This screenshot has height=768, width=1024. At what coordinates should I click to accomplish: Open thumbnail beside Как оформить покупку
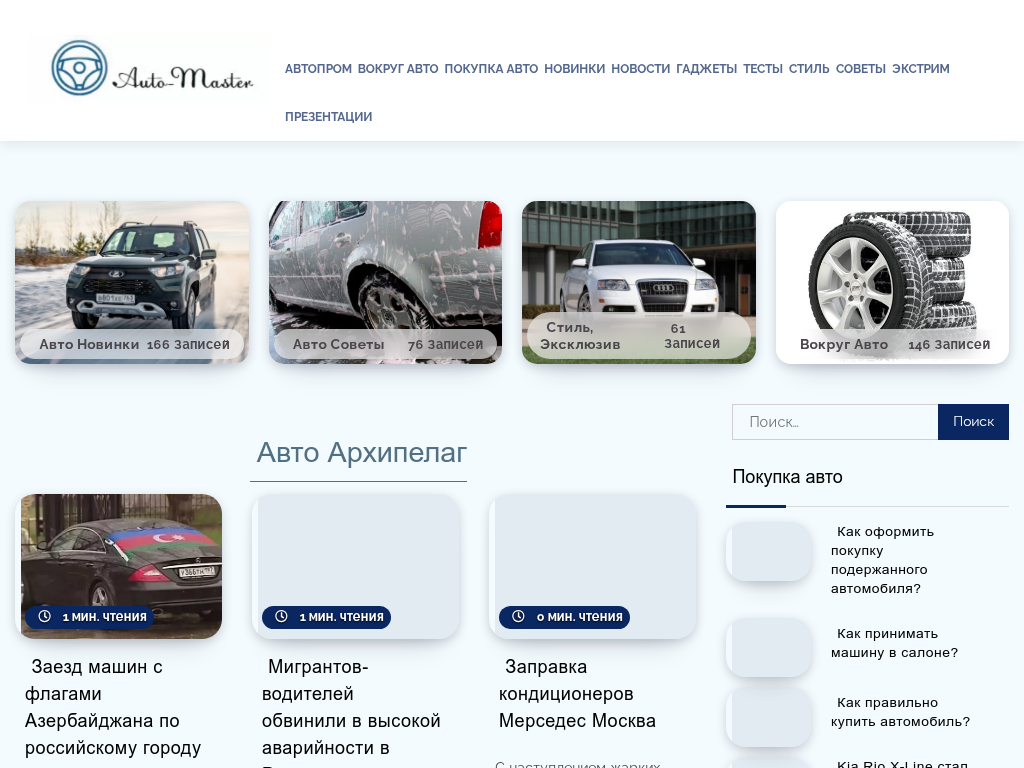(771, 551)
